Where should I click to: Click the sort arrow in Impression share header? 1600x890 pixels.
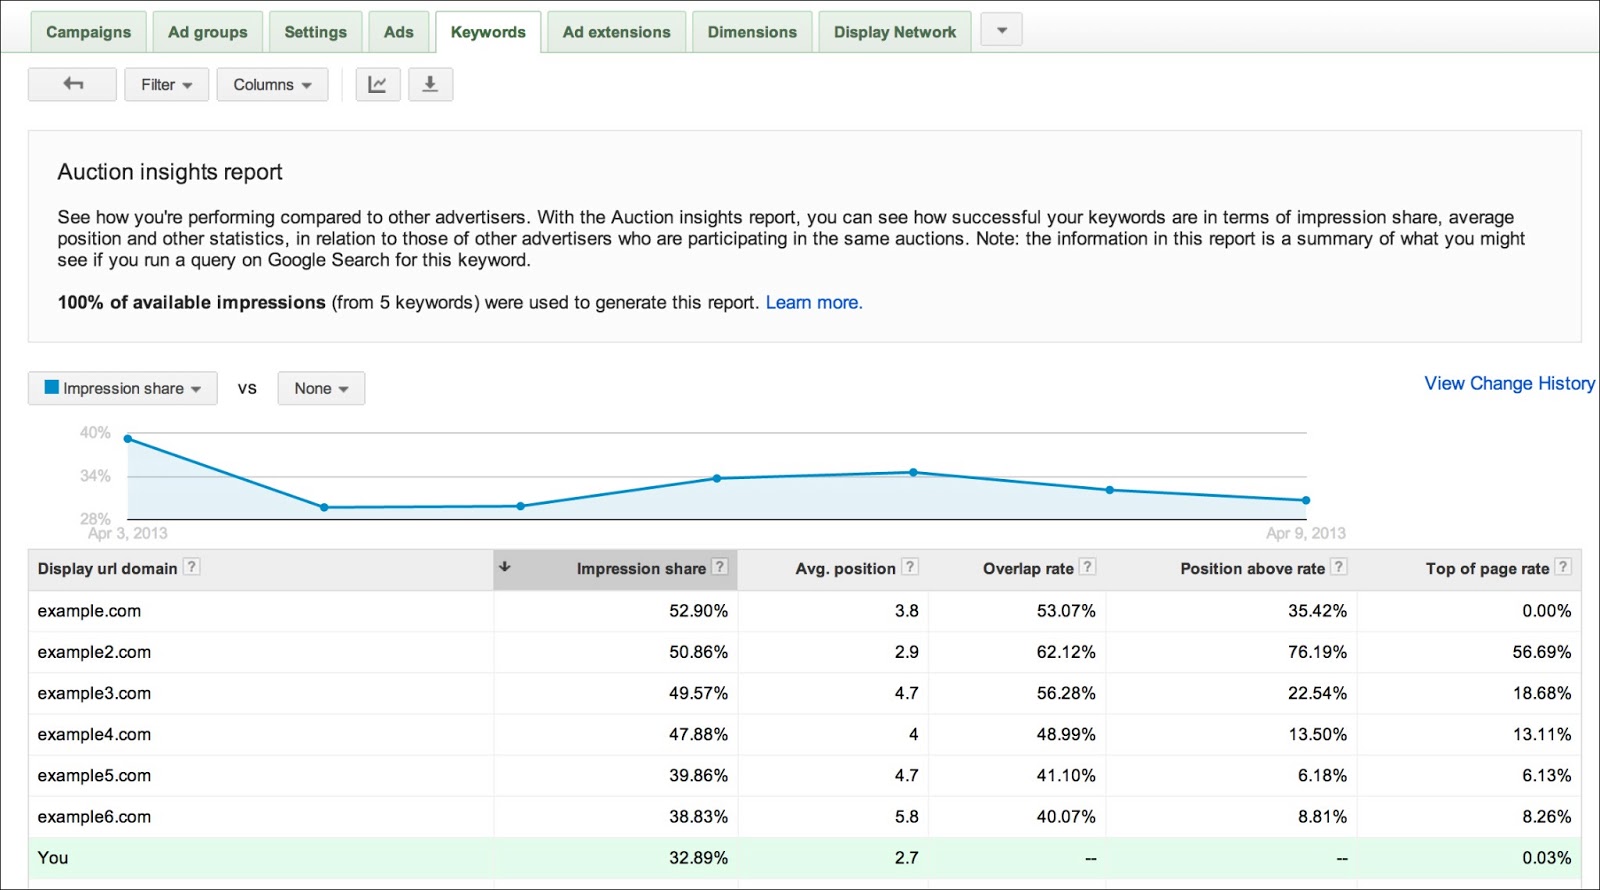505,567
